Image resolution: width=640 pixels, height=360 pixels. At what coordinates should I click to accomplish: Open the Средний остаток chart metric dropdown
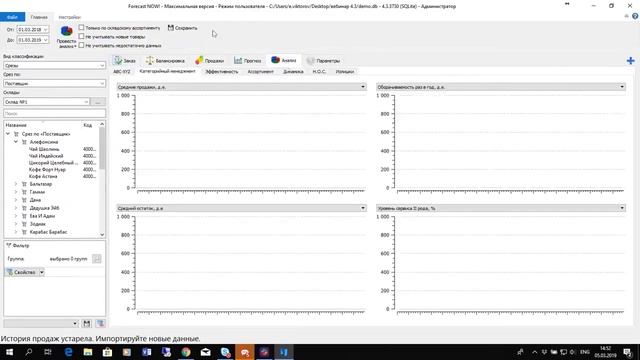(241, 208)
